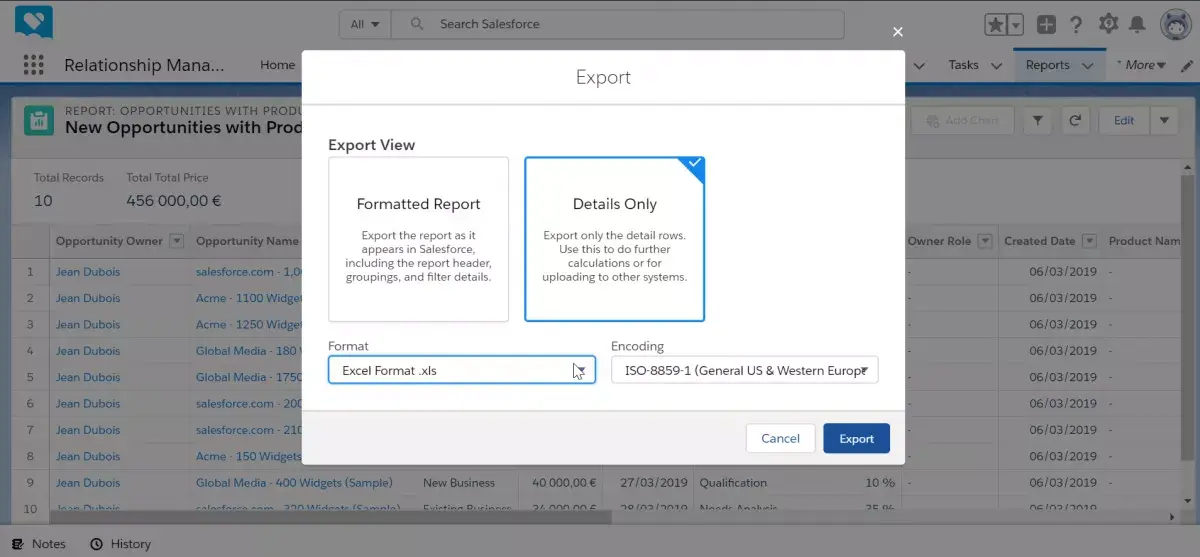Screen dimensions: 1200x557
Task: Open Jean Dubois link in row 1
Action: [x=88, y=272]
